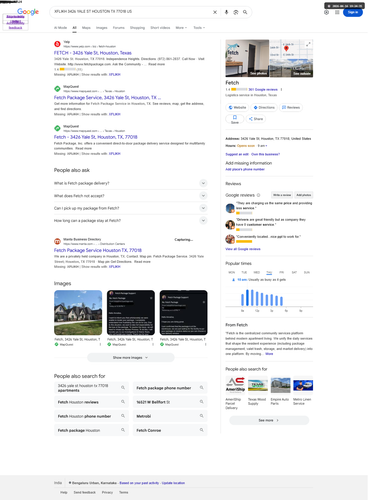
Task: Open Write a review button
Action: (x=282, y=195)
